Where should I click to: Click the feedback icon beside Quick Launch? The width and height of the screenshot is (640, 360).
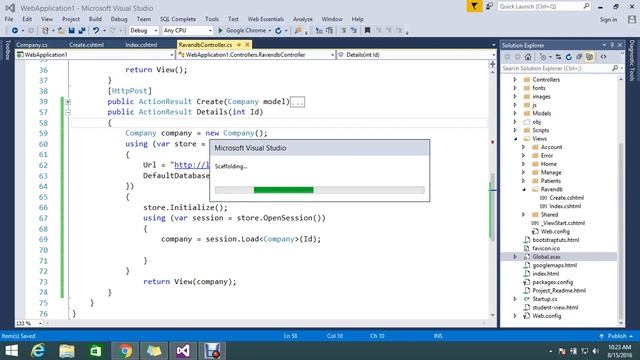point(489,7)
